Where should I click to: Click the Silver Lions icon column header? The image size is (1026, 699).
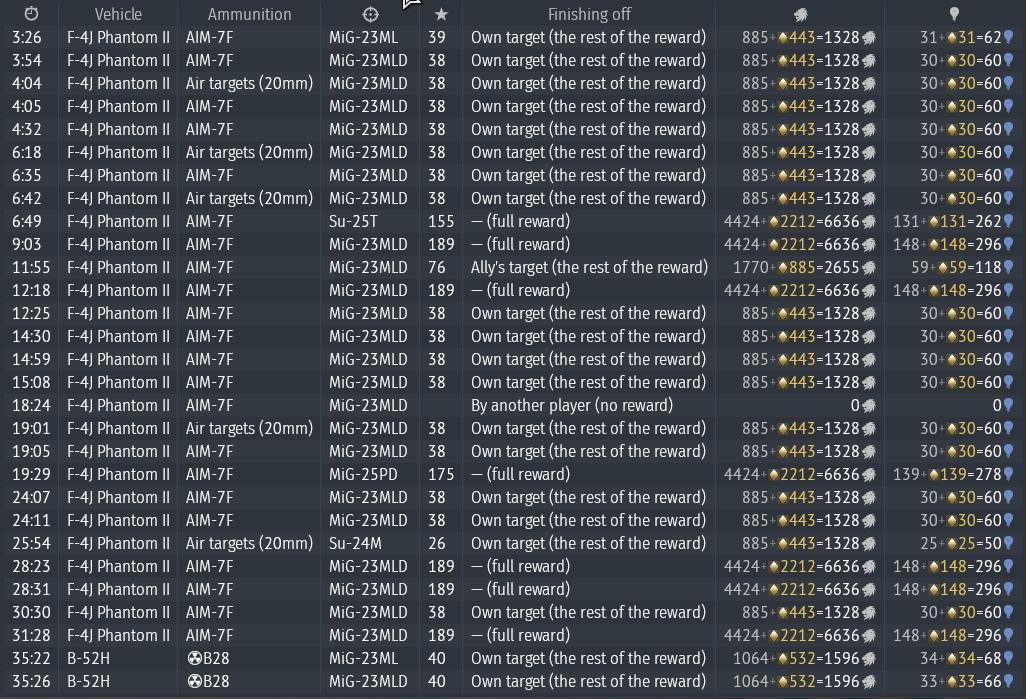pos(800,14)
